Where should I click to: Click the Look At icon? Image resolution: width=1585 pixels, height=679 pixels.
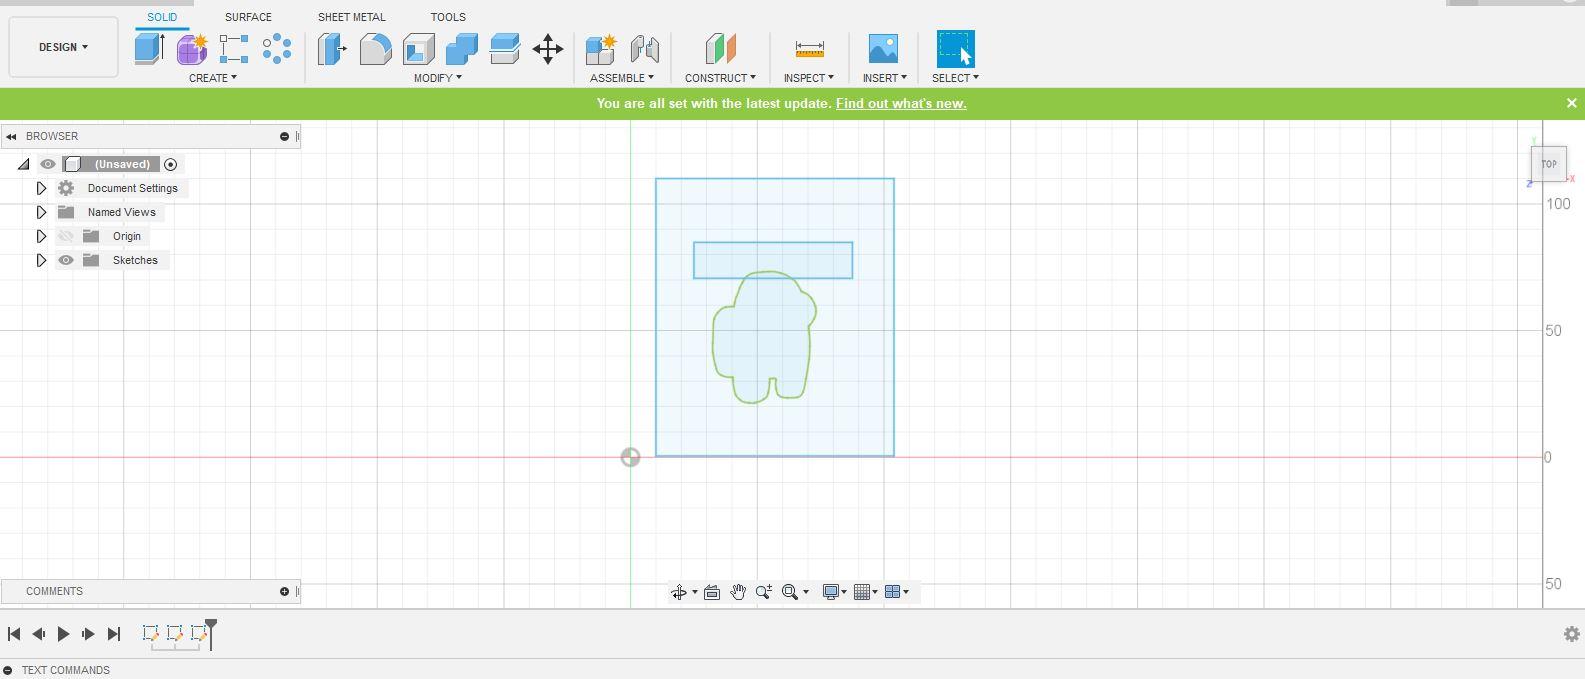(x=712, y=592)
